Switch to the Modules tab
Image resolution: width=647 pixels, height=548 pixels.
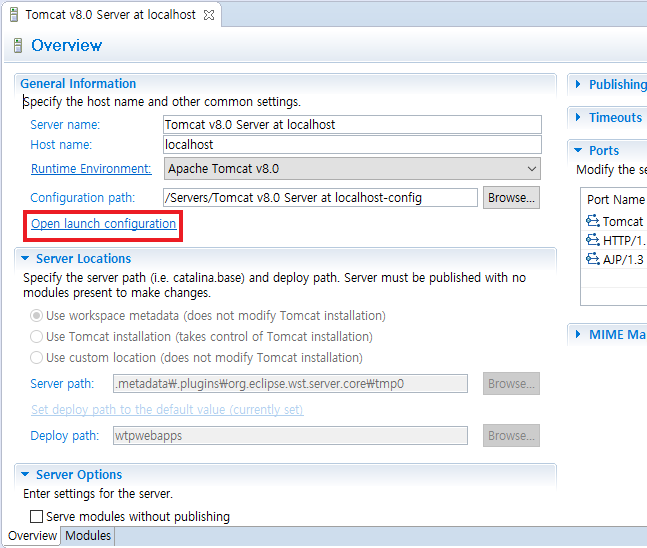click(88, 536)
